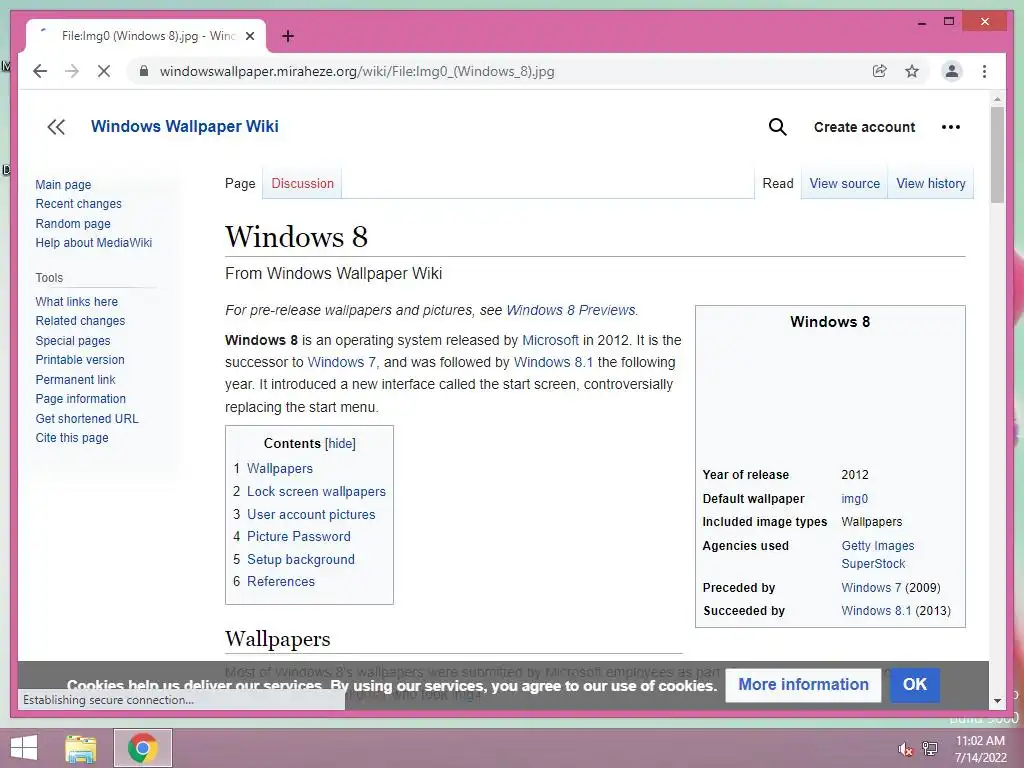Screen dimensions: 1024x768
Task: Jump to References section
Action: tap(281, 581)
